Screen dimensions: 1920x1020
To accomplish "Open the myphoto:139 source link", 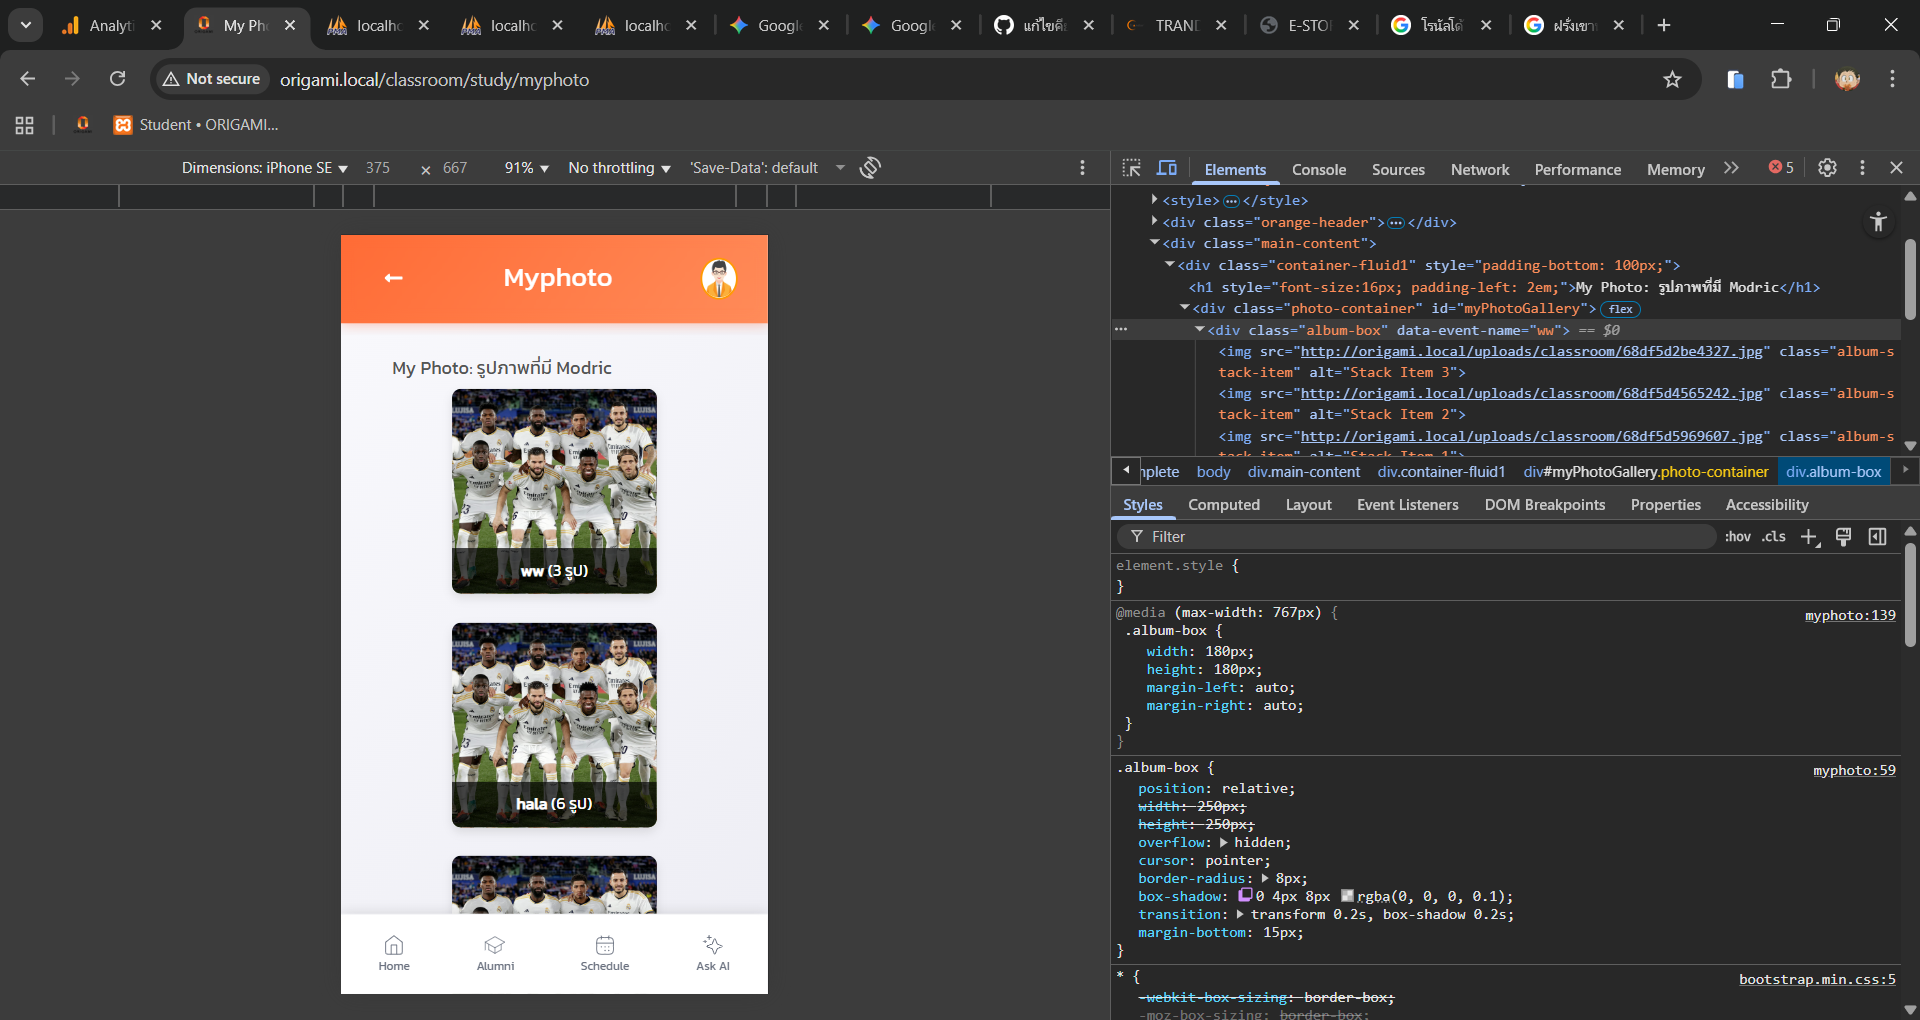I will coord(1849,615).
